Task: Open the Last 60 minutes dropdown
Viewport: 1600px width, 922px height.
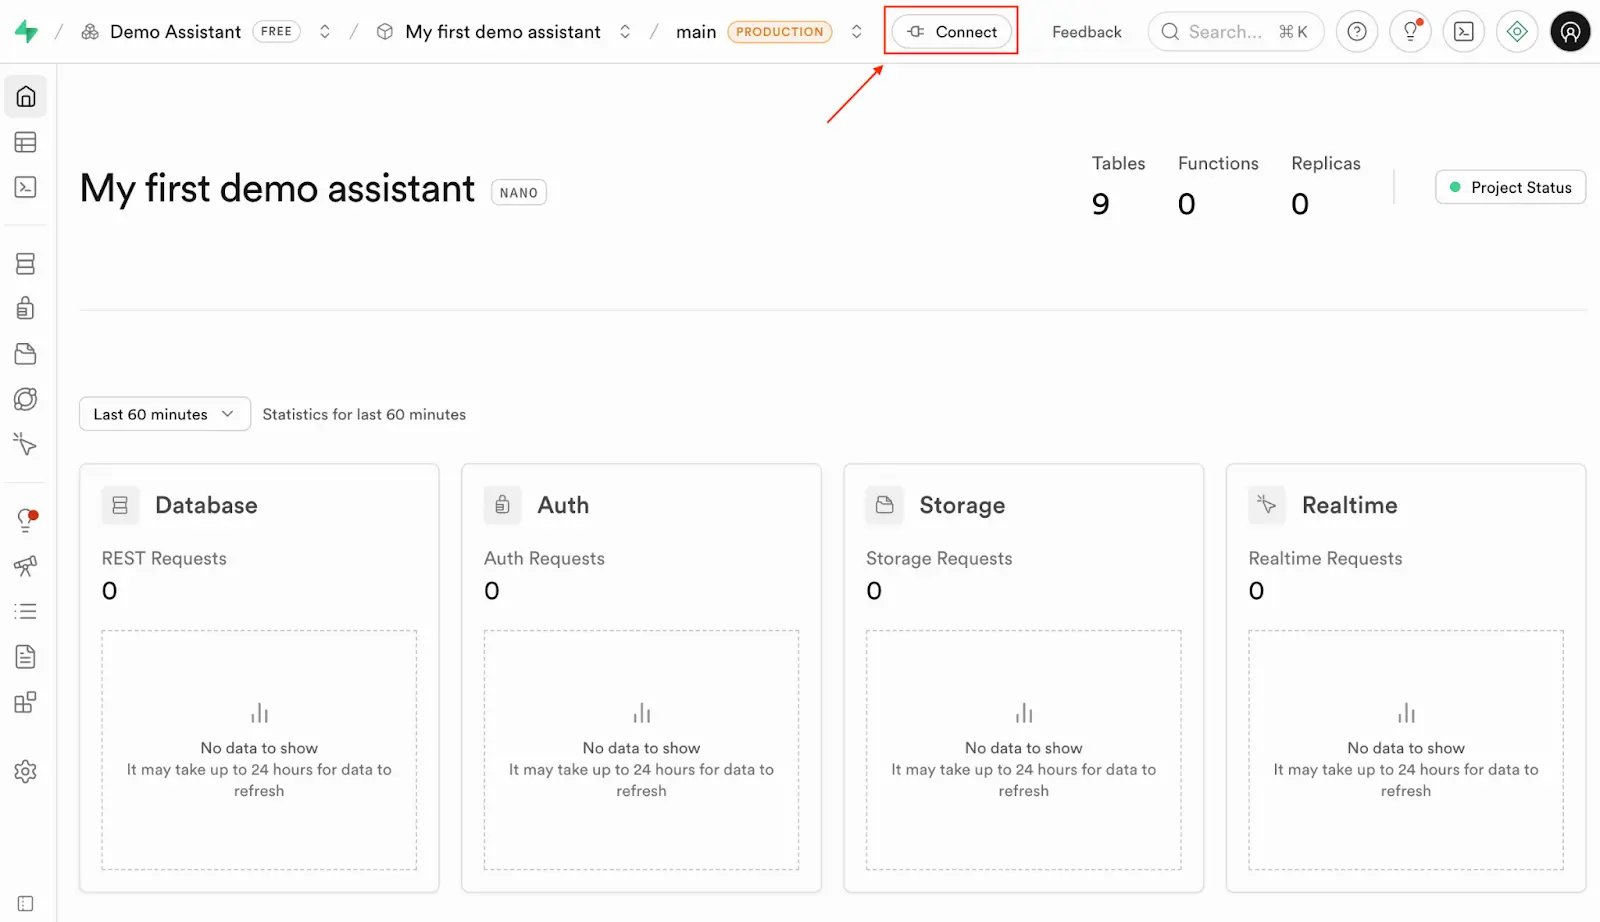Action: 163,413
